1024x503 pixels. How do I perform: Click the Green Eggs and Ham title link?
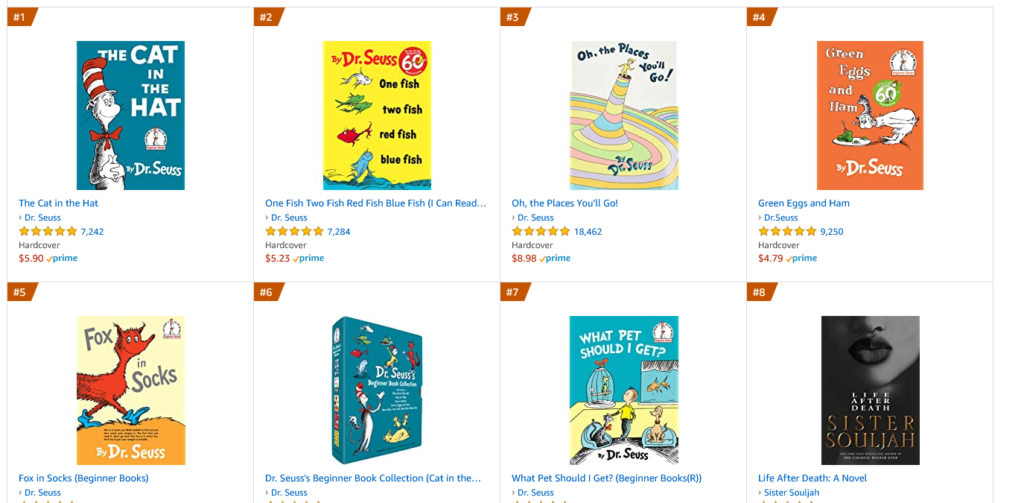[803, 203]
